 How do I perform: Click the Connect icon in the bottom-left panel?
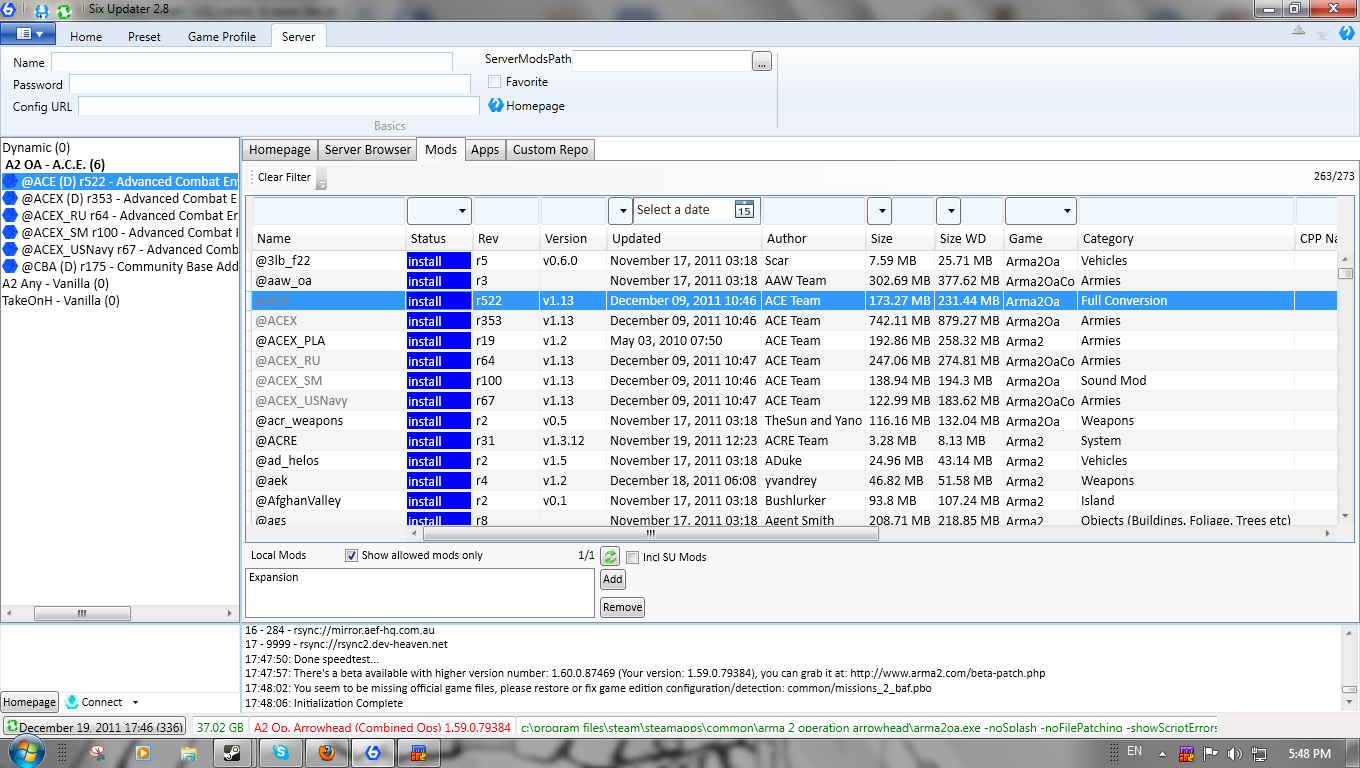(72, 702)
